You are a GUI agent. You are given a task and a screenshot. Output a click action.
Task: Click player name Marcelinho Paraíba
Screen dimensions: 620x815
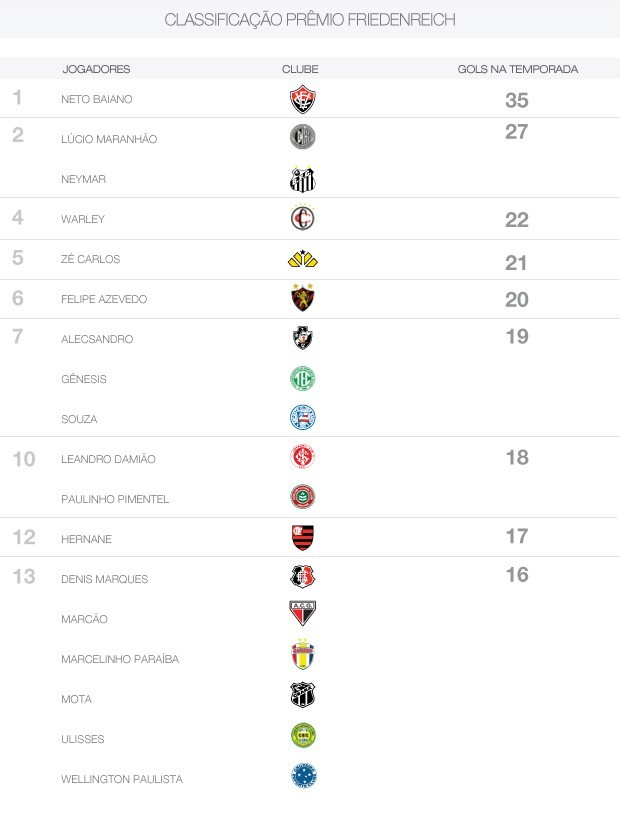(119, 659)
